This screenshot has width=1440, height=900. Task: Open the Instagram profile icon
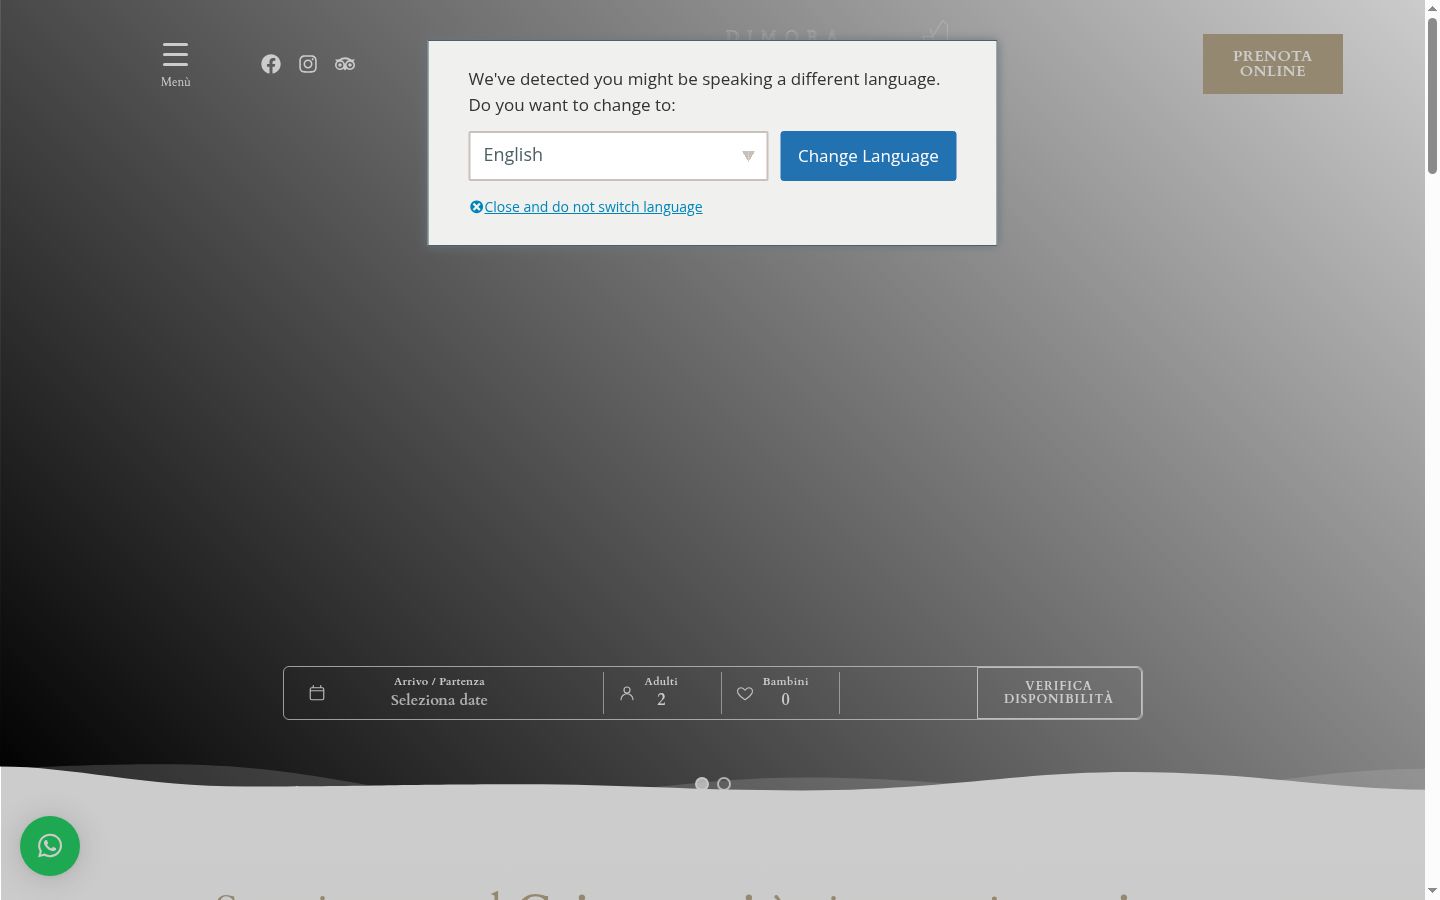coord(308,64)
